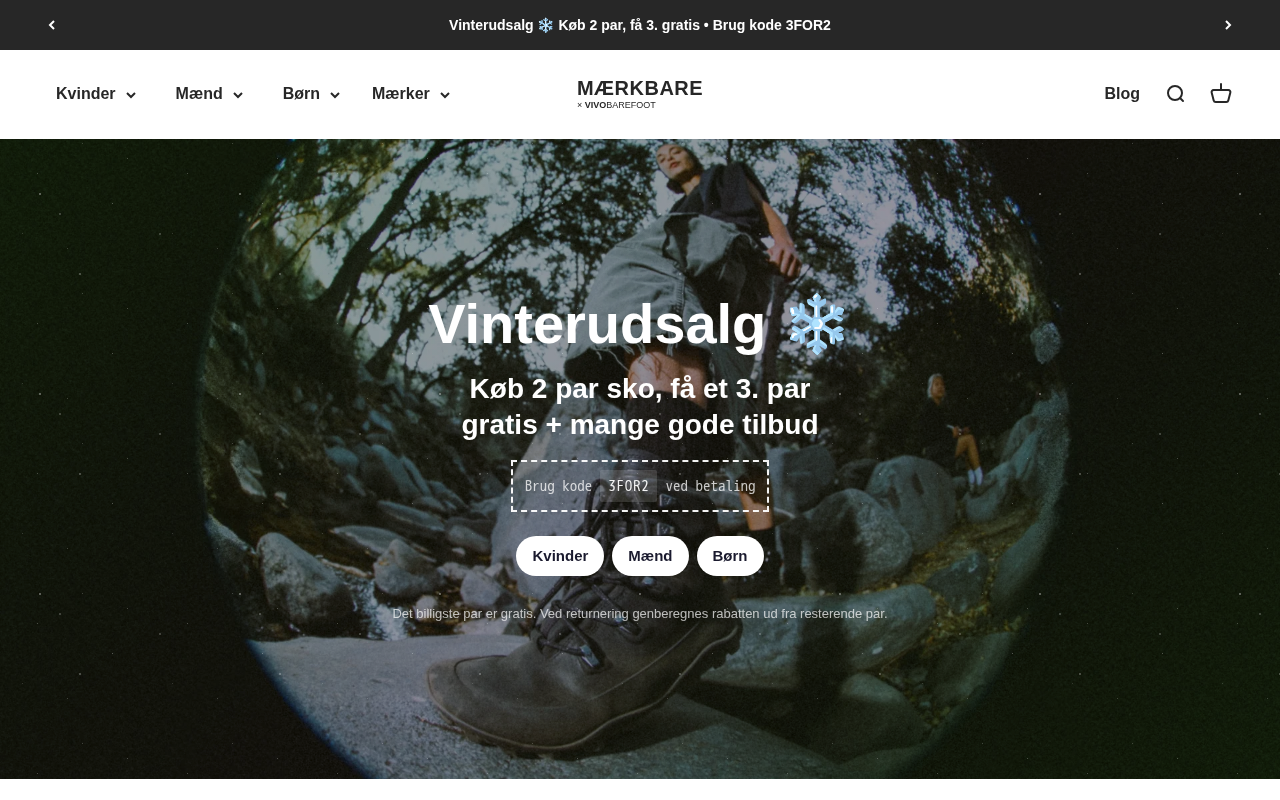Viewport: 1280px width, 800px height.
Task: Click the snowflake emoji in the hero title
Action: (x=816, y=324)
